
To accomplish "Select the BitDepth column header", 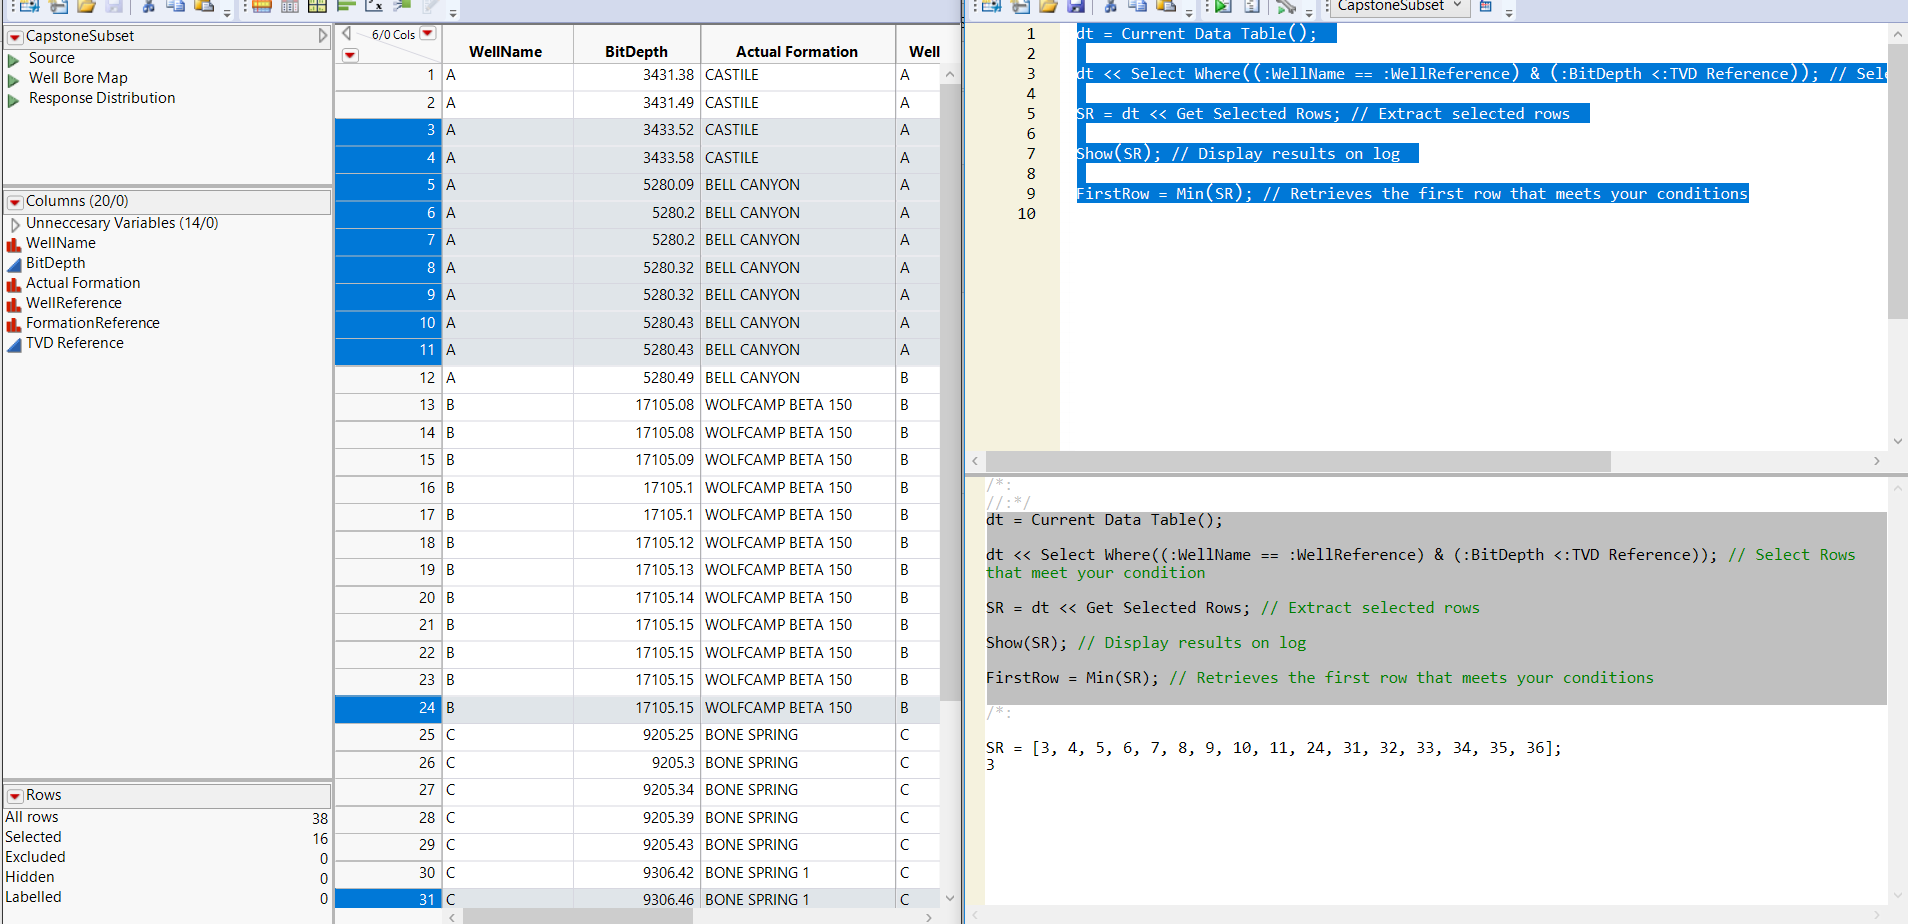I will pyautogui.click(x=636, y=52).
